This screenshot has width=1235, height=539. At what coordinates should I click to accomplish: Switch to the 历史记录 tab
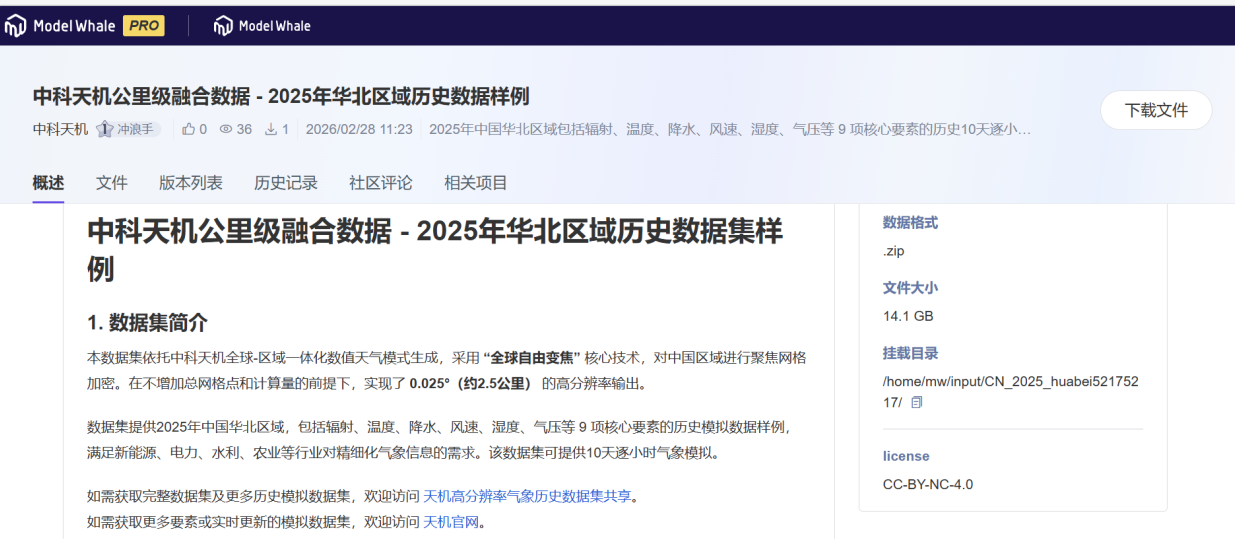pos(286,183)
